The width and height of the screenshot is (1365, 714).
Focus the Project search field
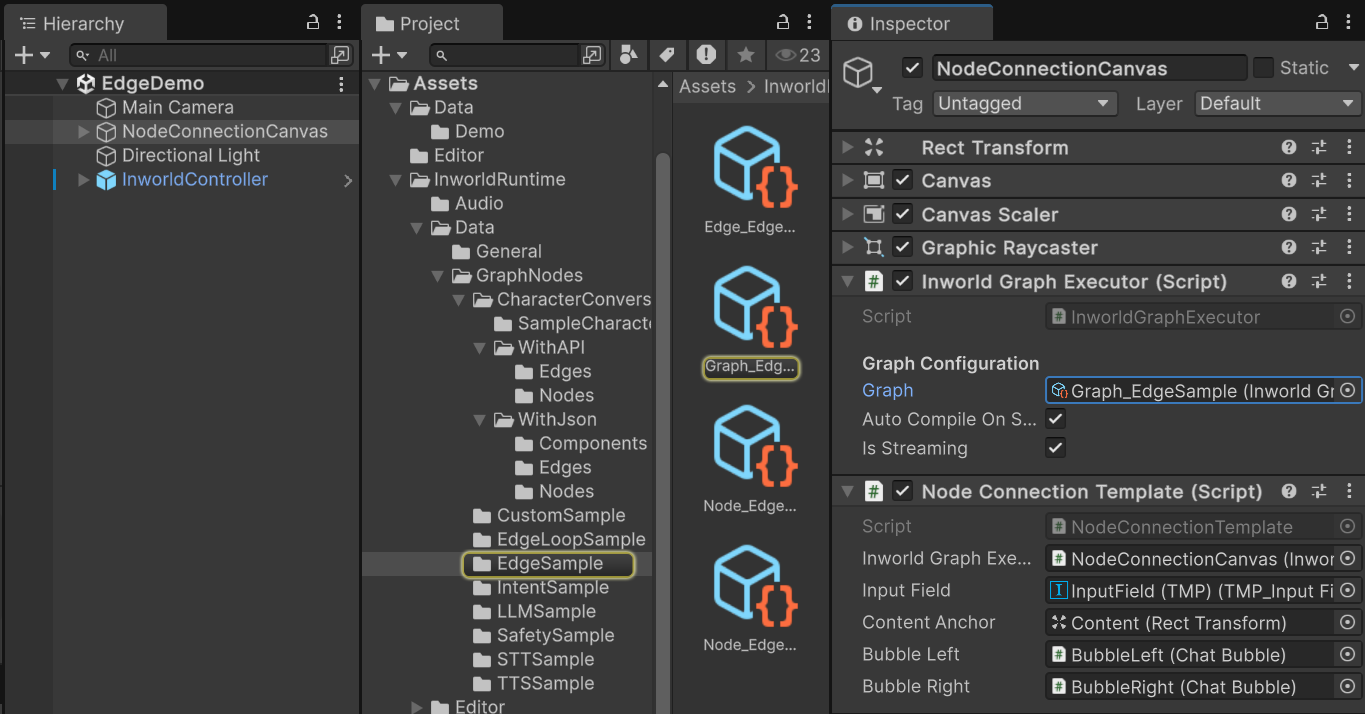coord(505,55)
